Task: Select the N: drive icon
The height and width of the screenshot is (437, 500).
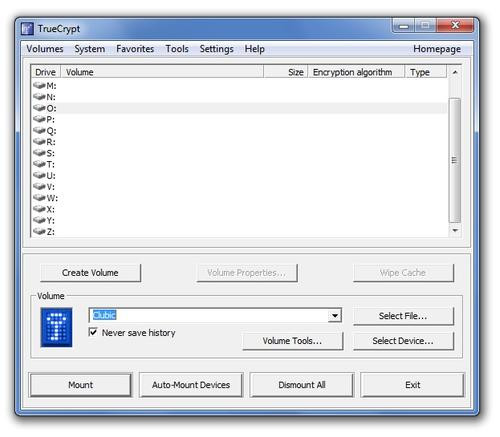Action: 39,97
